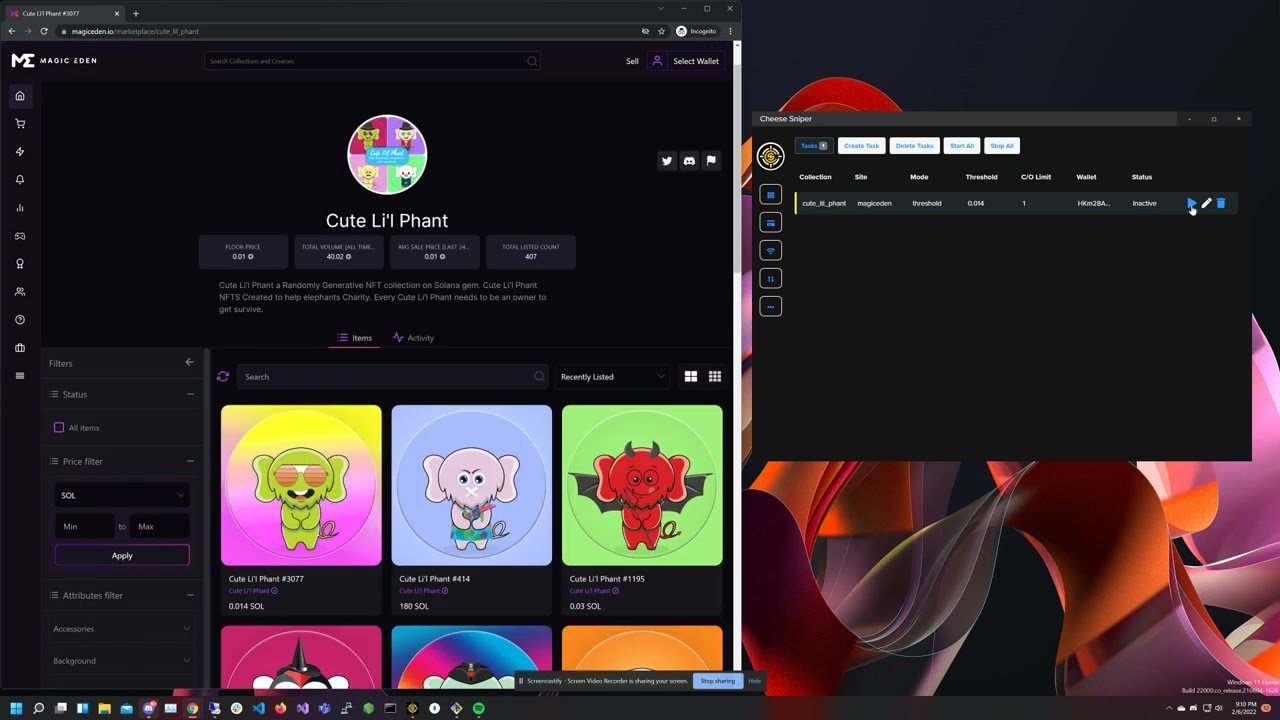Hide the Screencastify sharing bar

tap(754, 681)
